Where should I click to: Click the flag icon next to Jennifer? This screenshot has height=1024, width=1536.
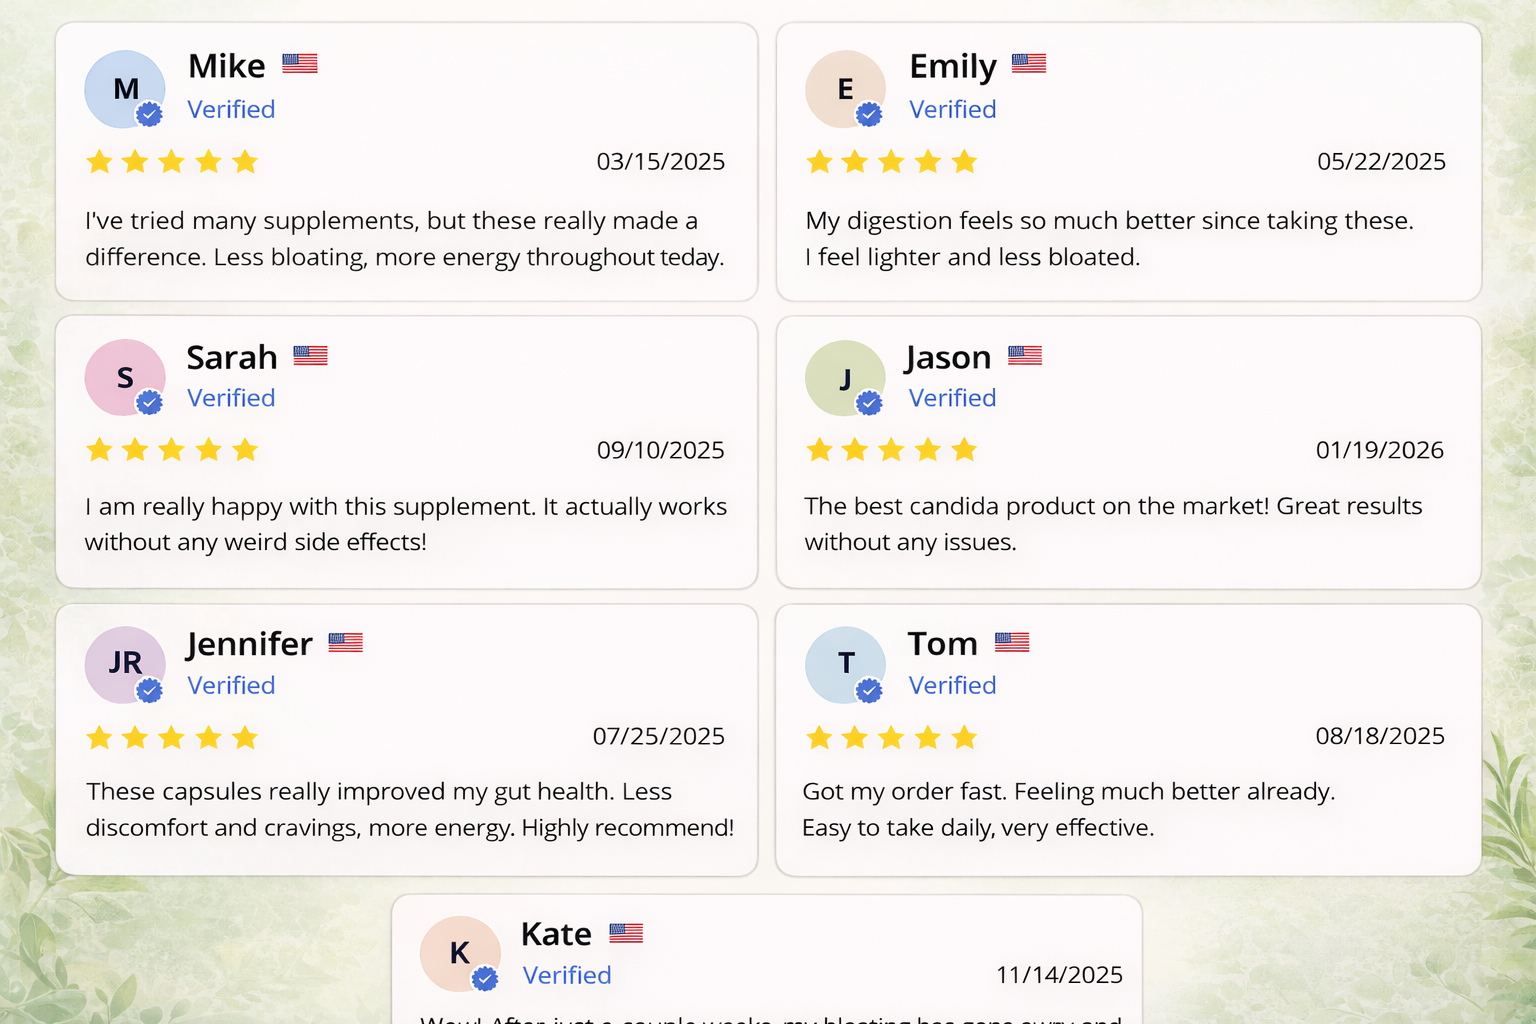click(346, 642)
